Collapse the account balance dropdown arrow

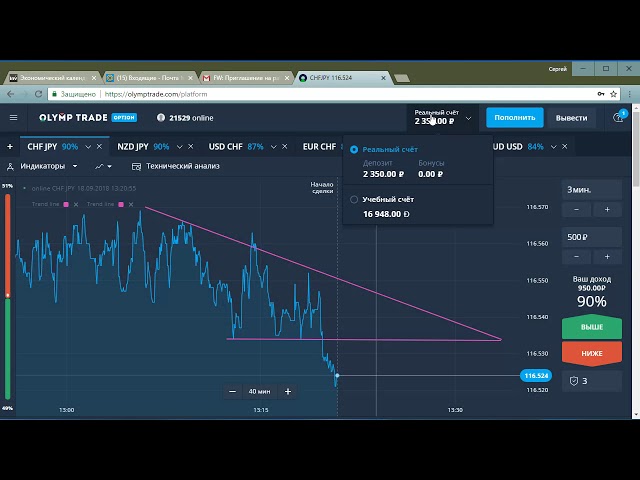point(468,117)
